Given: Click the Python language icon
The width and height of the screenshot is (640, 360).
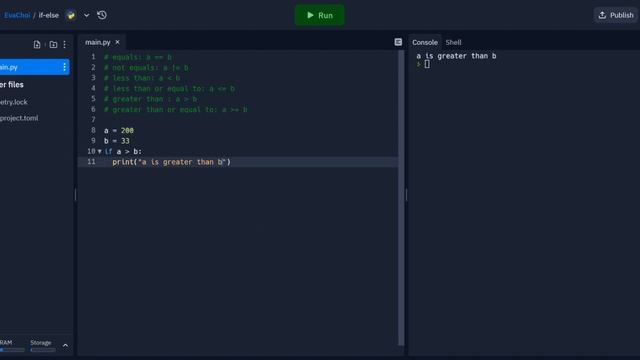Looking at the screenshot, I should [x=71, y=16].
